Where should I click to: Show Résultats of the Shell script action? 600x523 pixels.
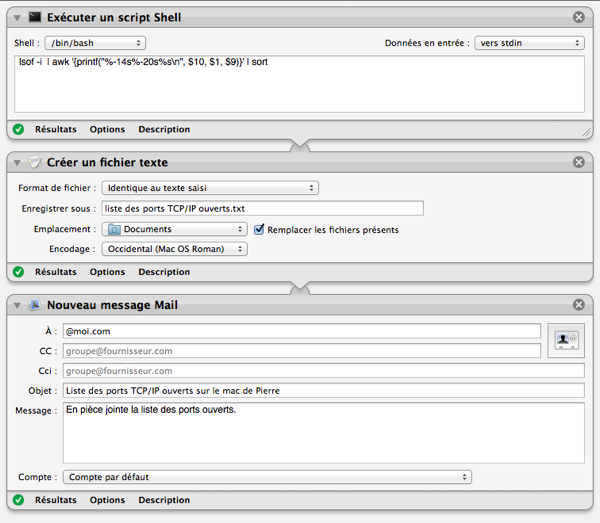[x=56, y=129]
